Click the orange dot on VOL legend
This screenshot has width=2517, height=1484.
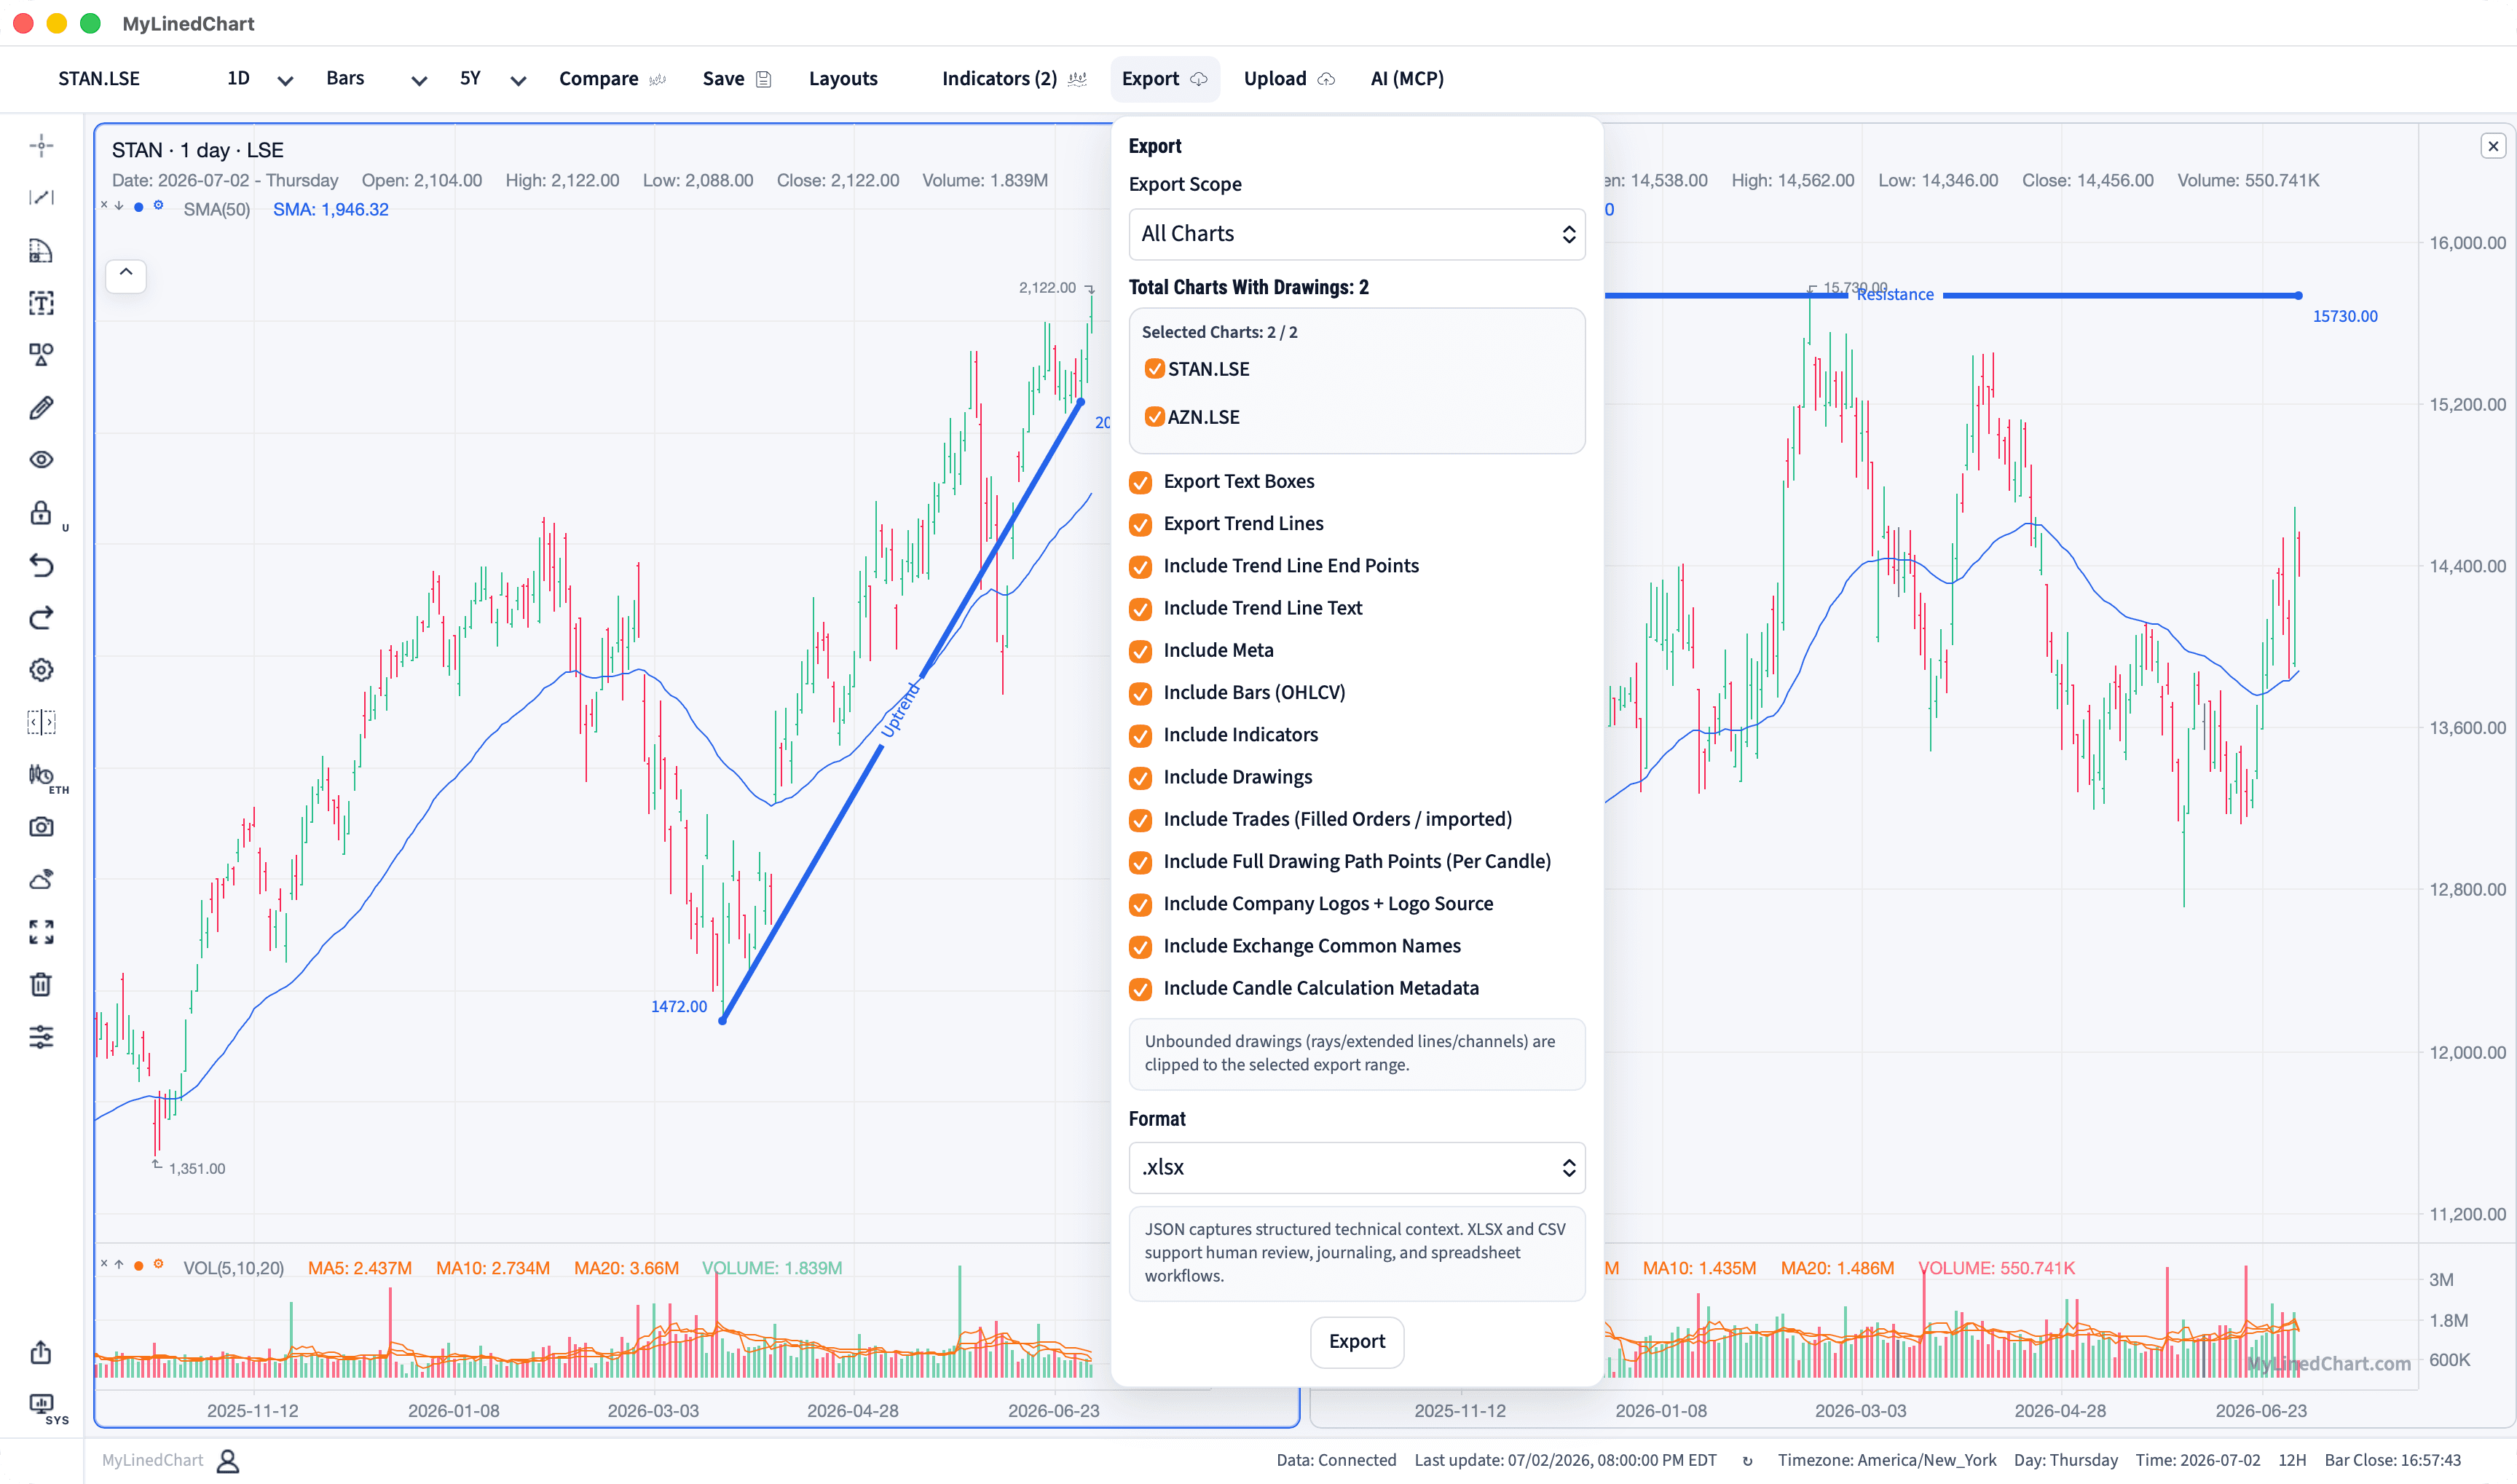[x=139, y=1265]
